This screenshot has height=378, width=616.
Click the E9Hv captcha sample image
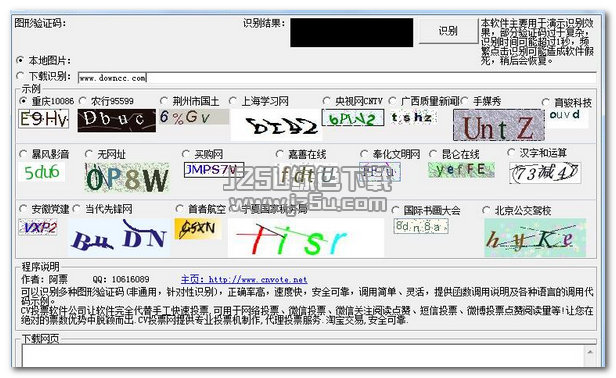coord(44,119)
